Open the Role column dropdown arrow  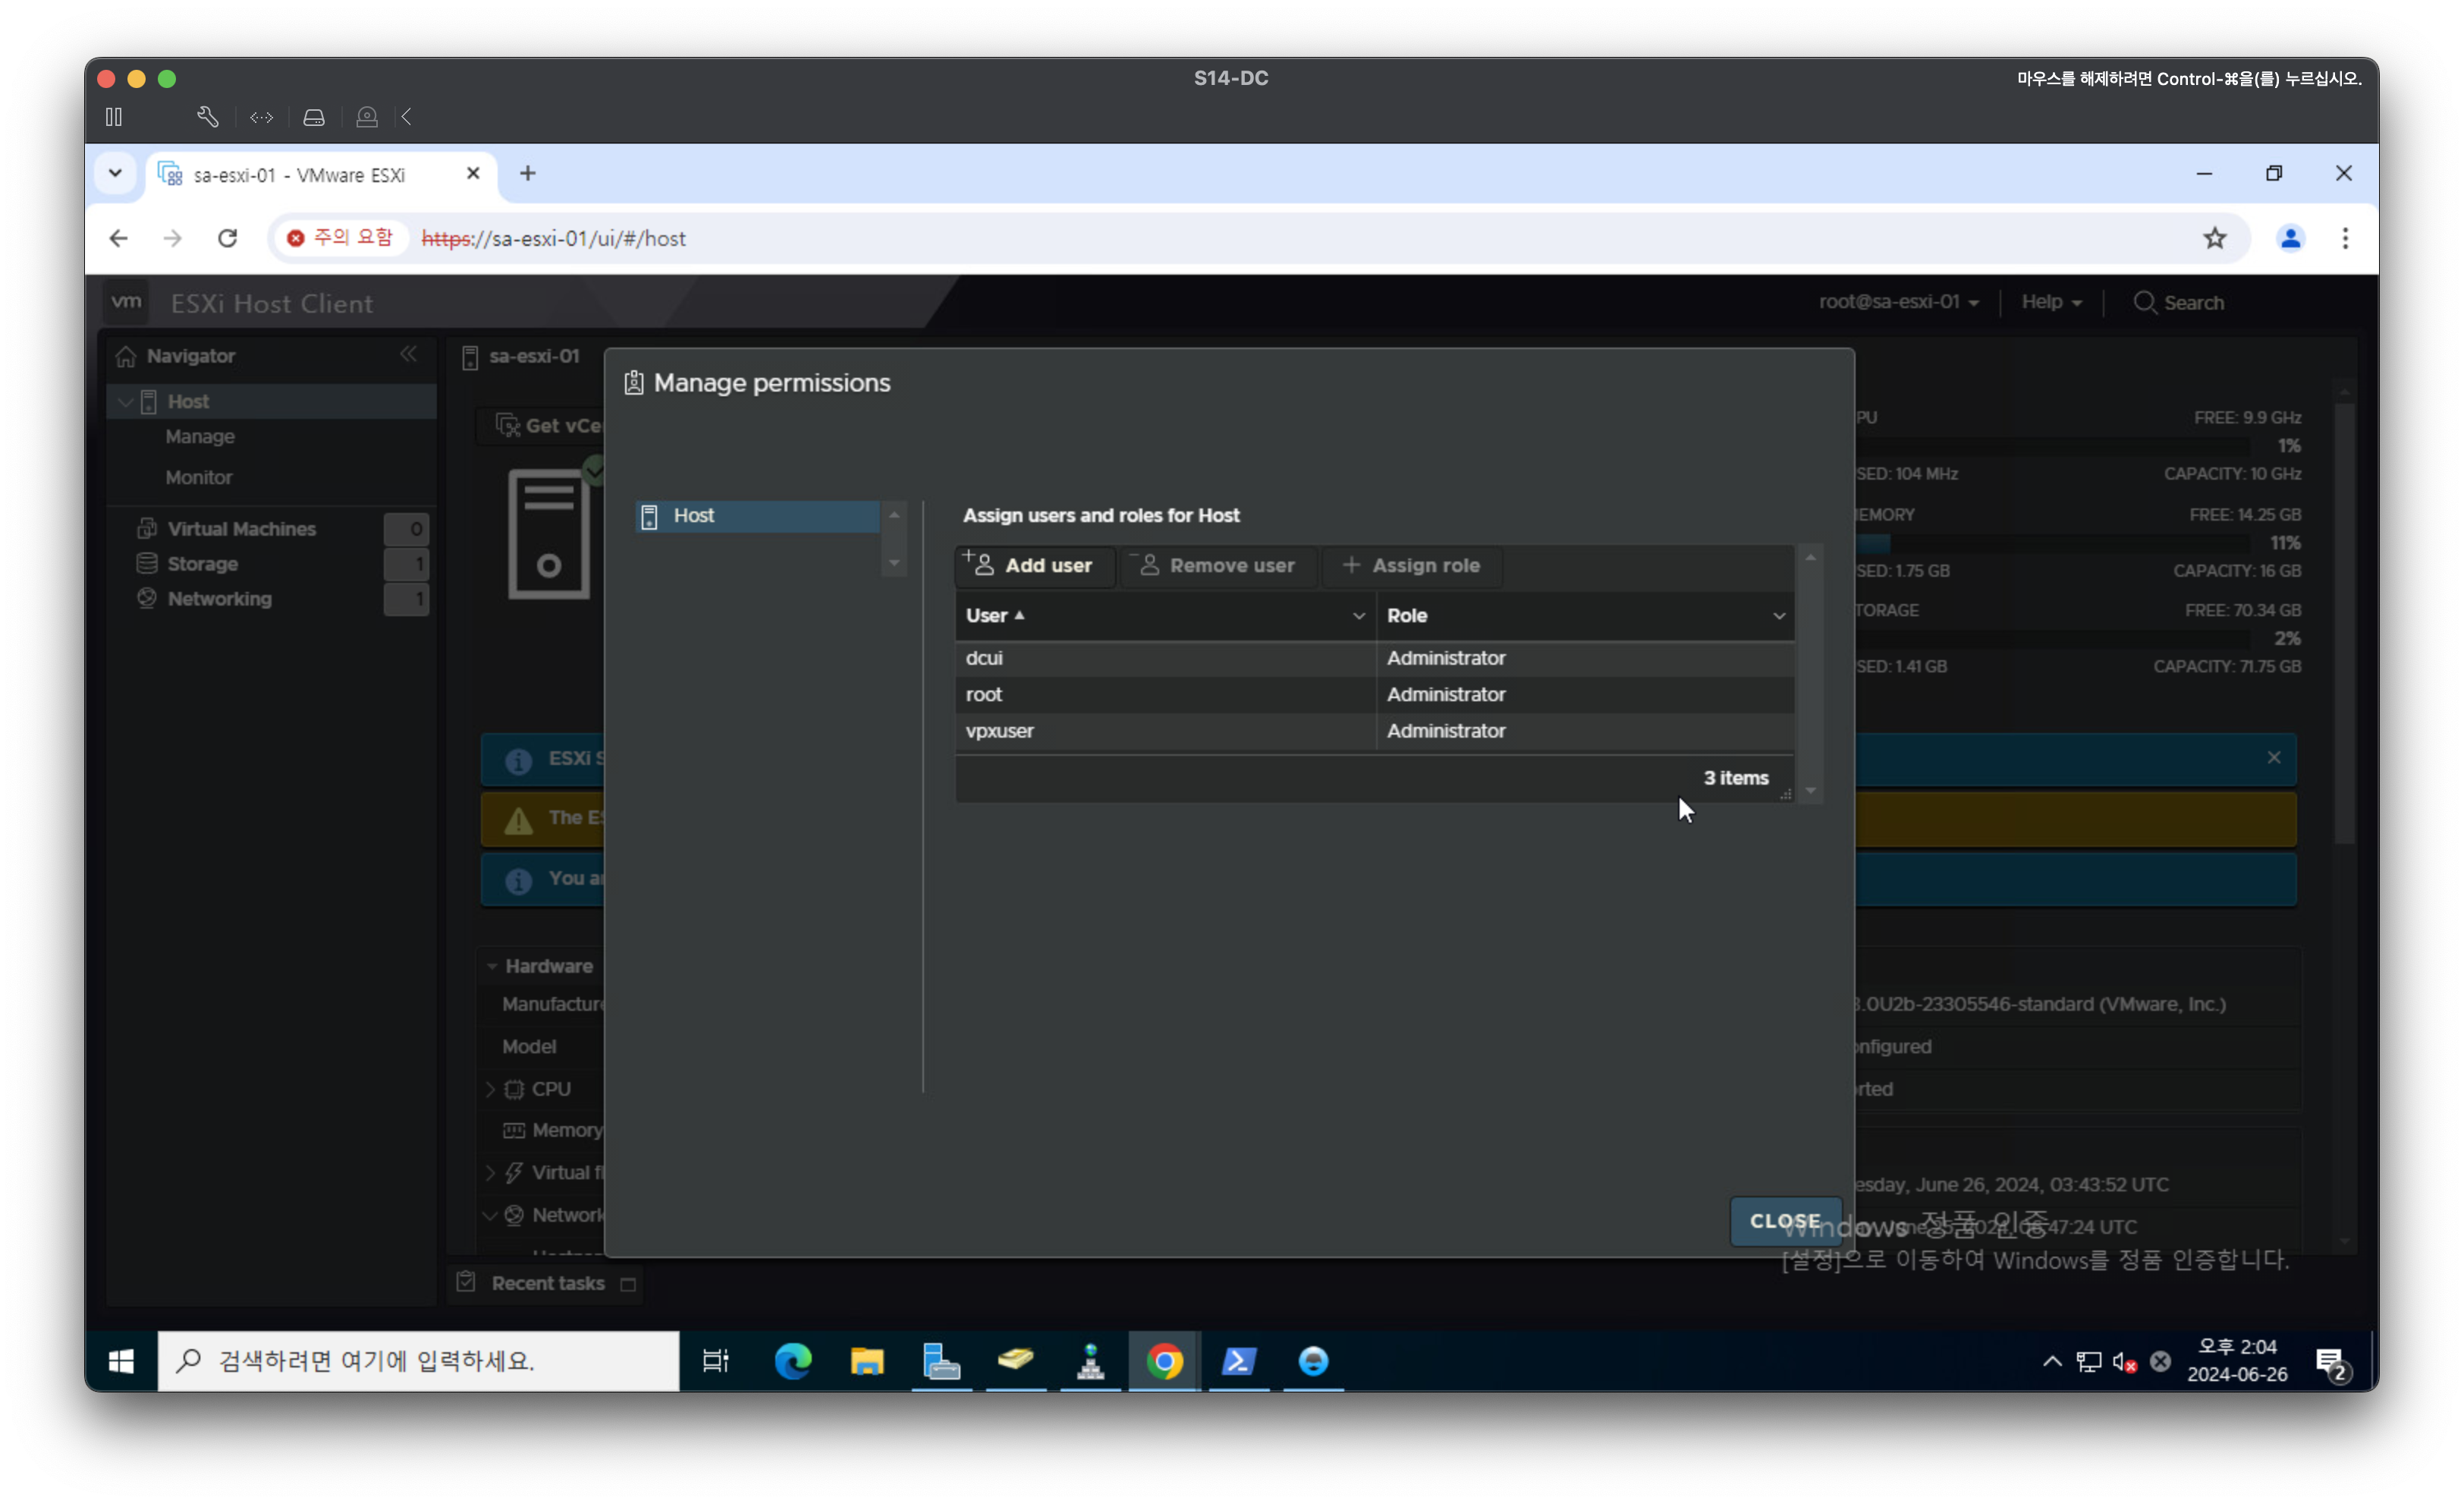pyautogui.click(x=1778, y=616)
